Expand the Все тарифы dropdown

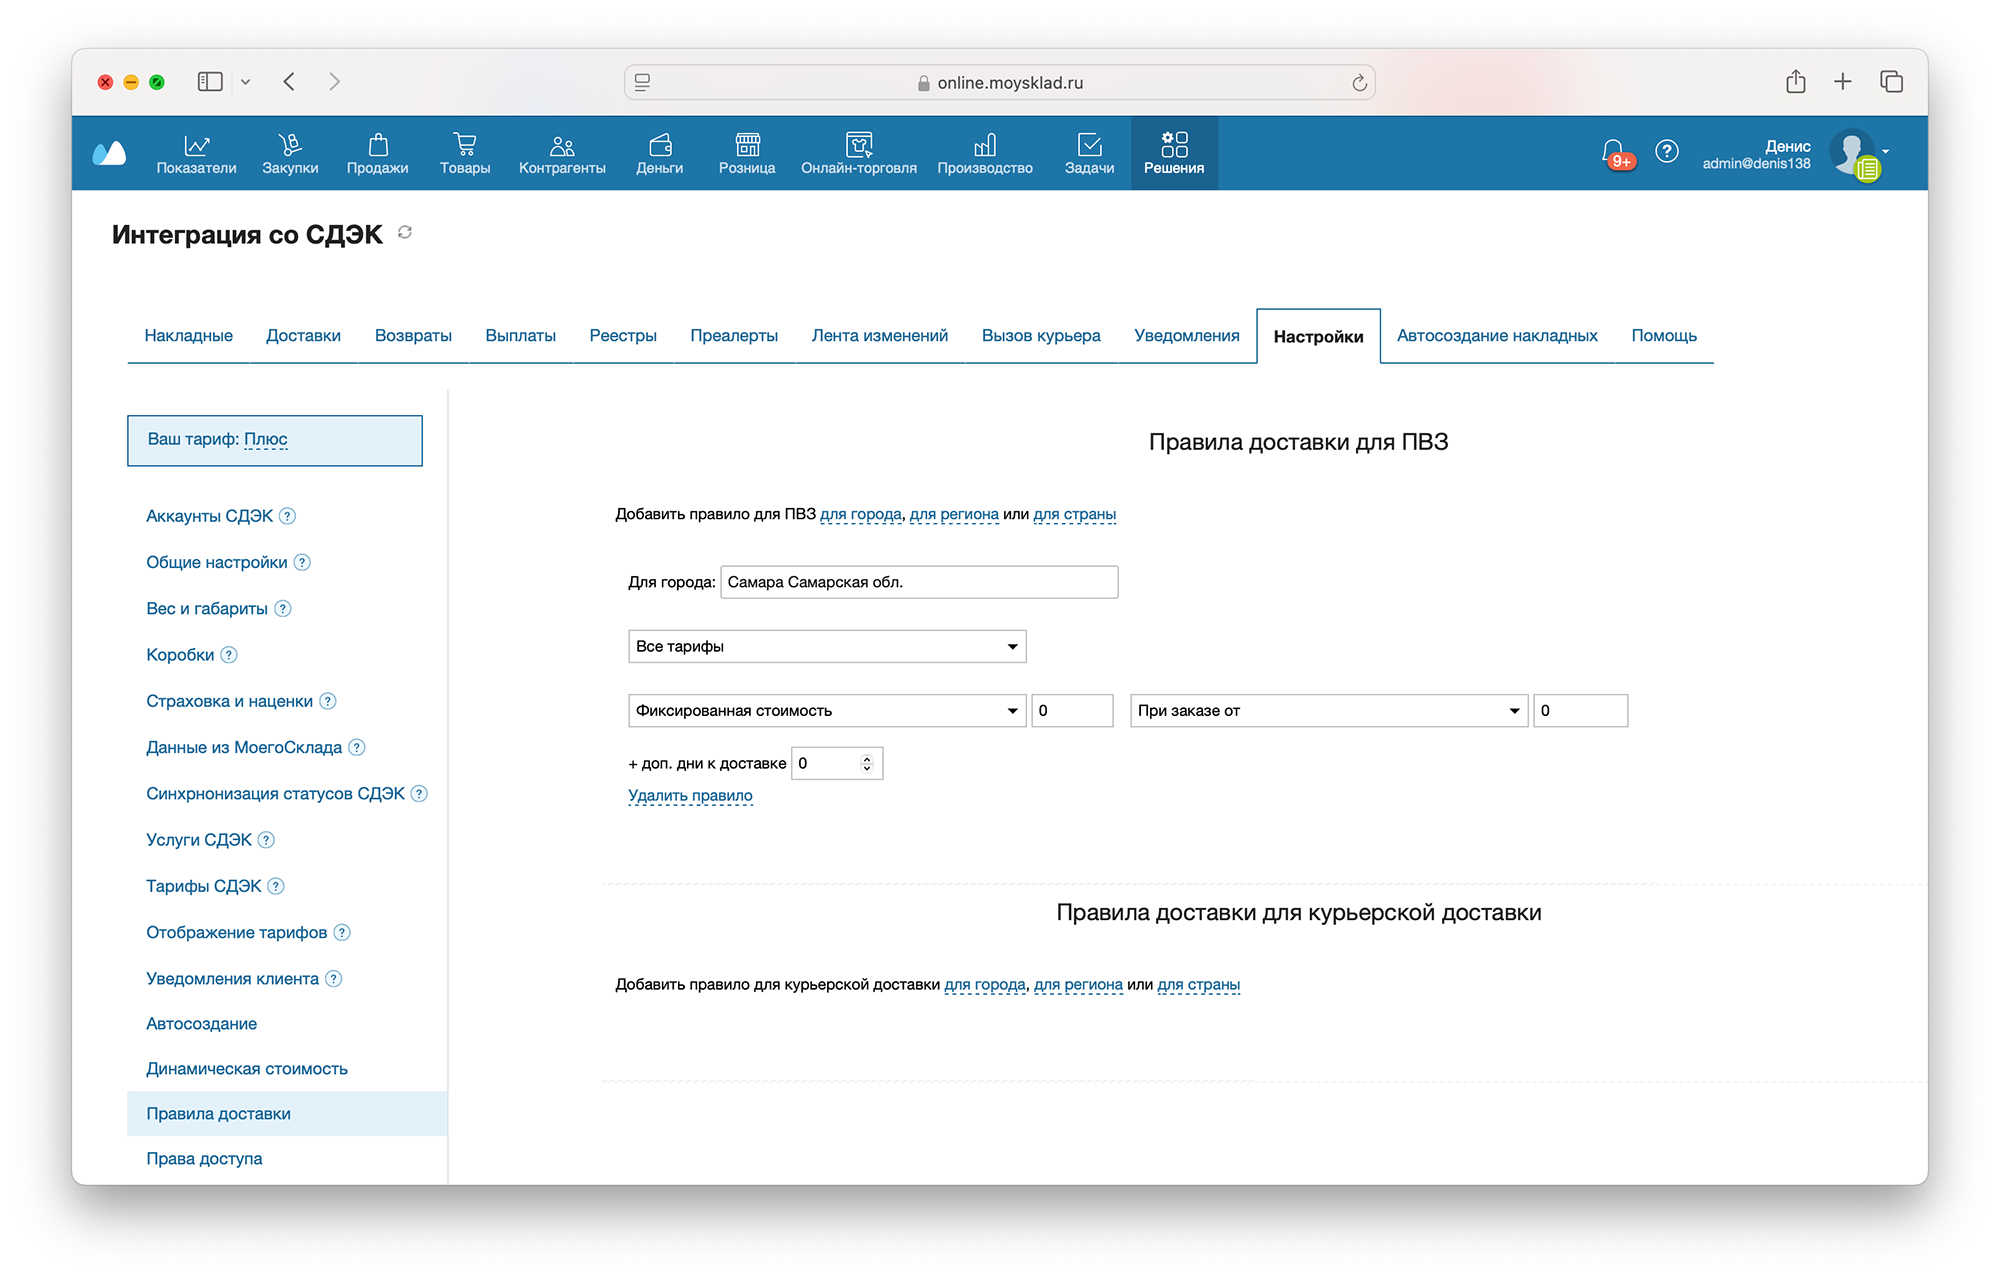pyautogui.click(x=826, y=647)
